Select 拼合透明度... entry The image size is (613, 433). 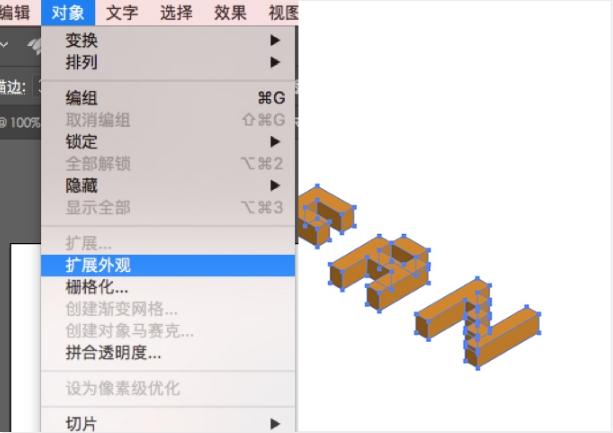[168, 353]
